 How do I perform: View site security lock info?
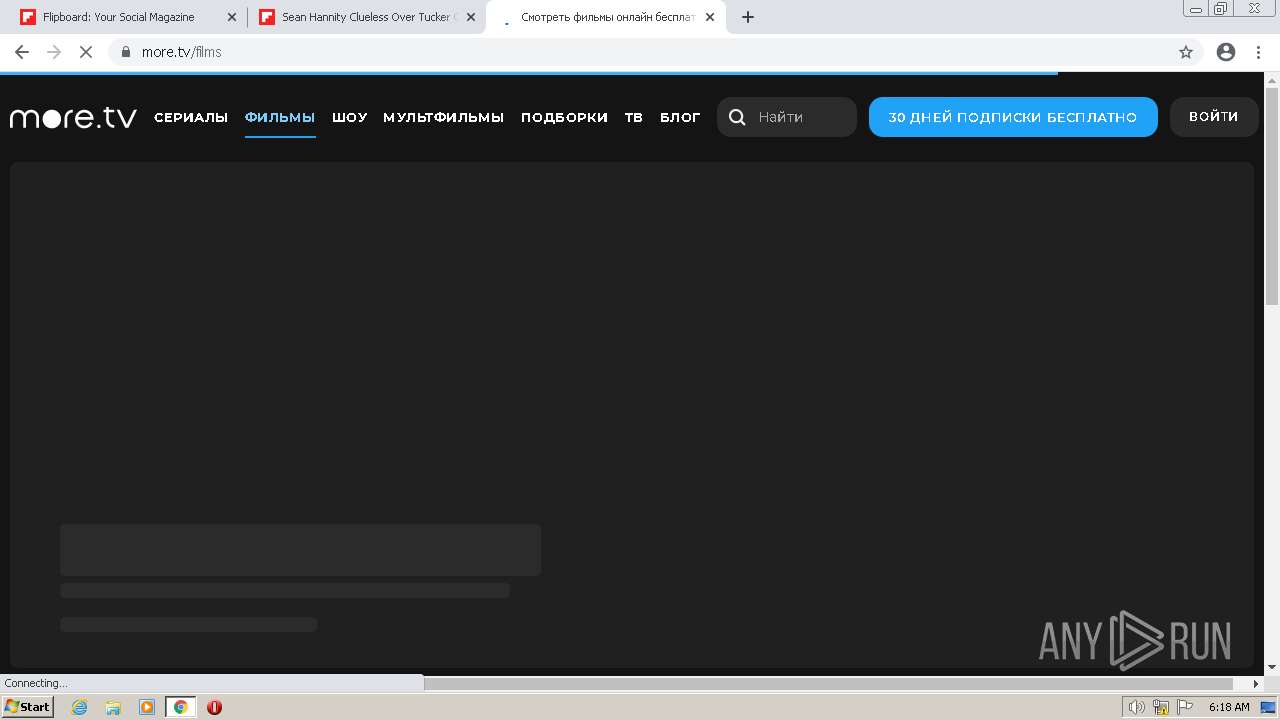[126, 52]
